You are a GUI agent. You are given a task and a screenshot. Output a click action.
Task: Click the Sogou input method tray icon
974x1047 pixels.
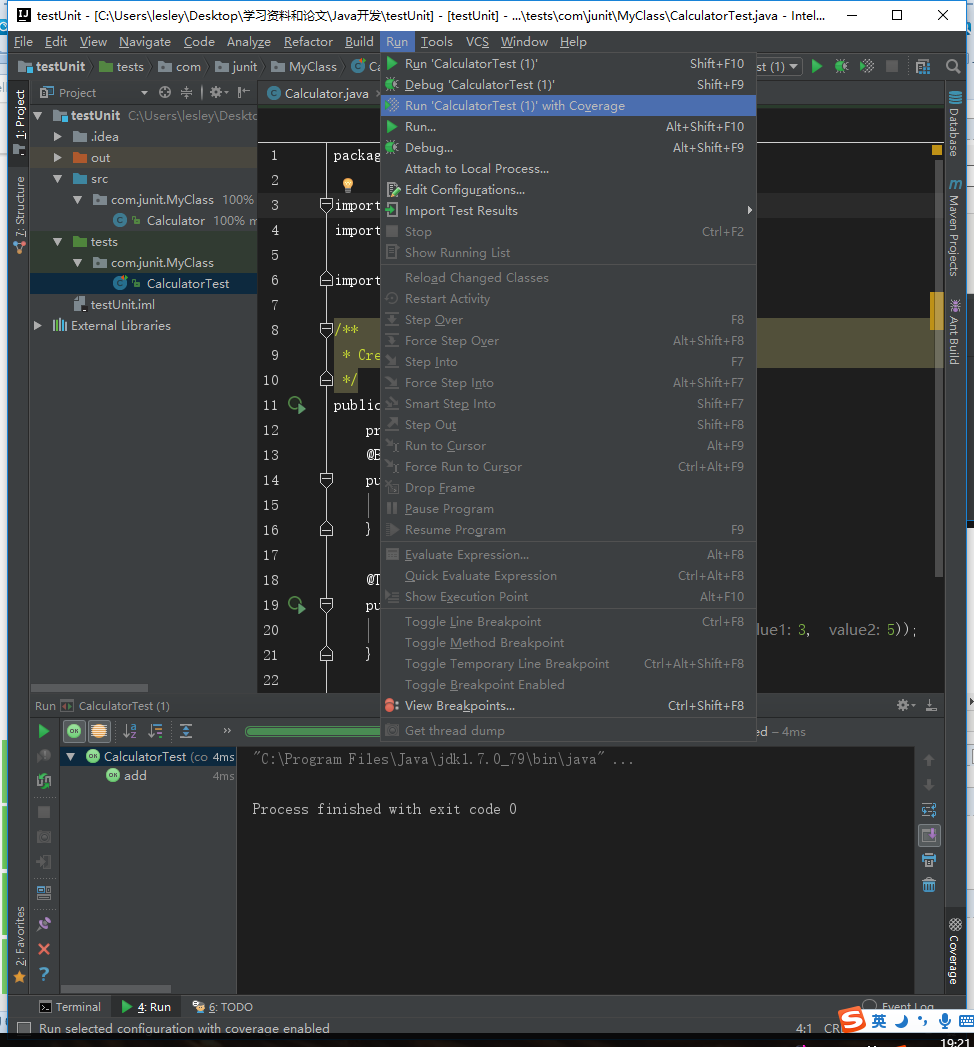coord(853,1020)
